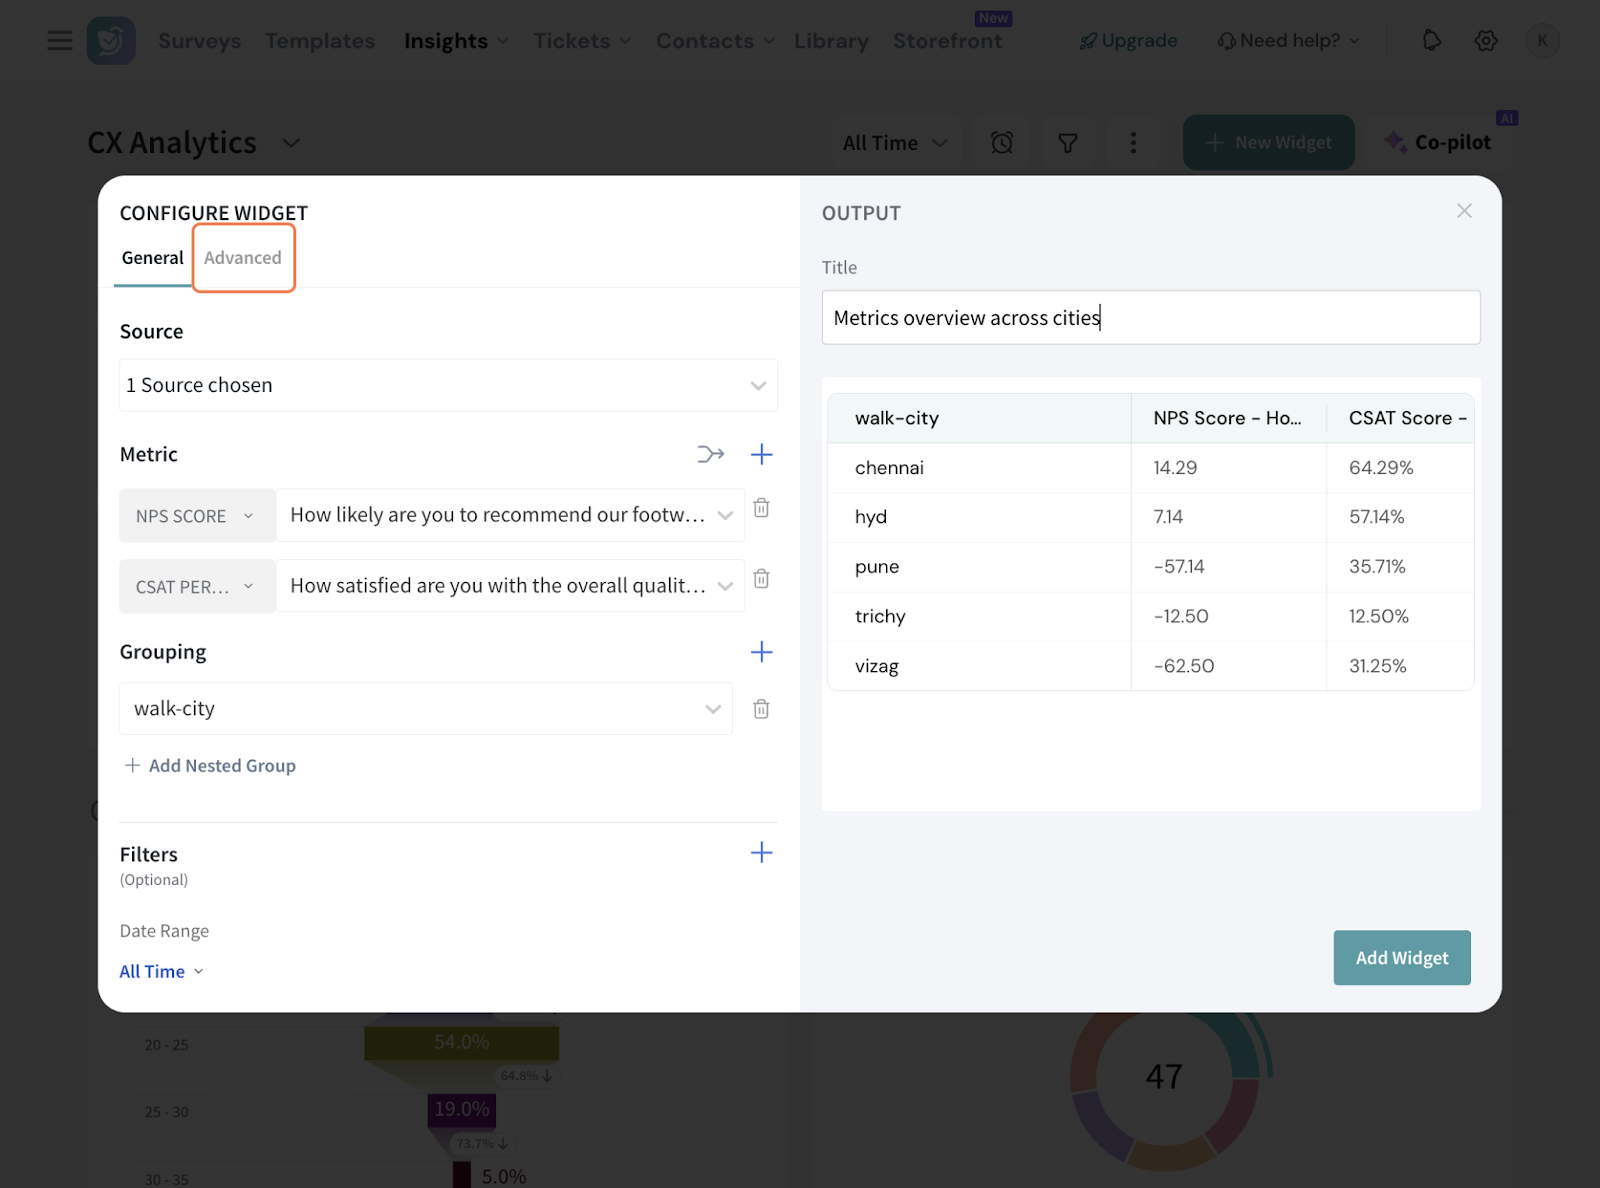The image size is (1600, 1188).
Task: Delete the NPS Score metric row
Action: coord(761,508)
